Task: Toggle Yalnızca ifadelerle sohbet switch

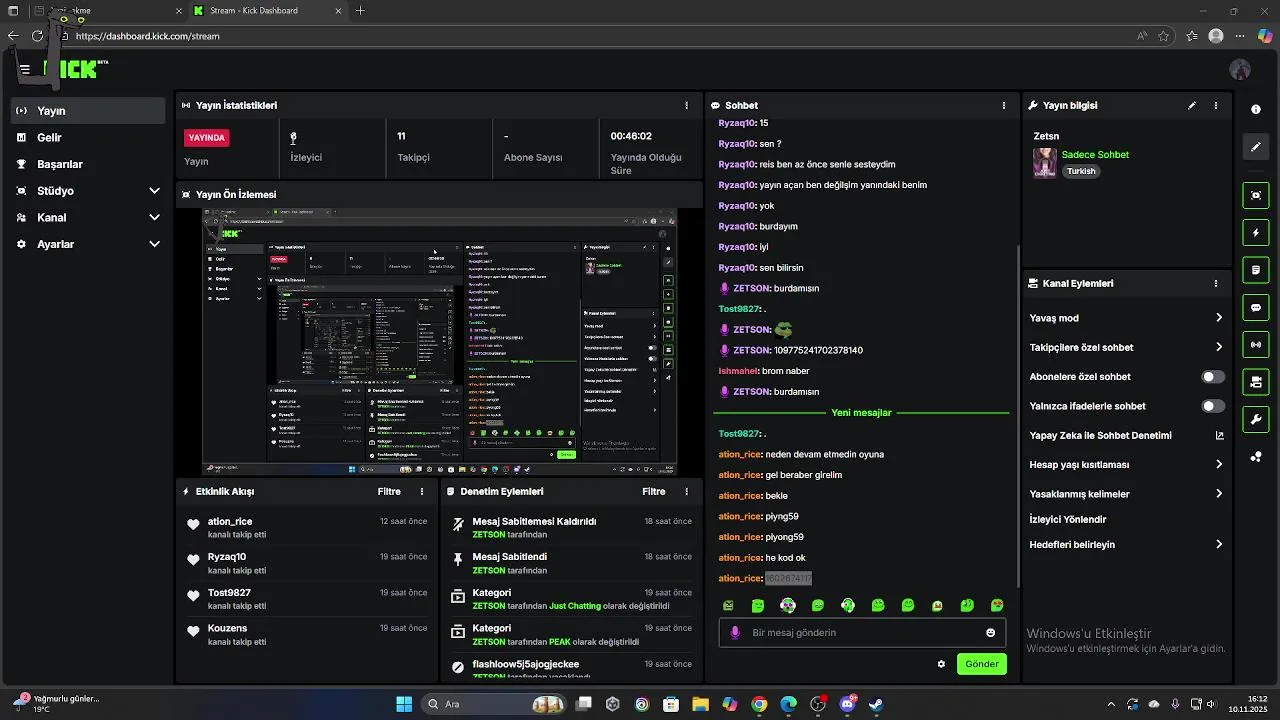Action: click(x=1213, y=406)
